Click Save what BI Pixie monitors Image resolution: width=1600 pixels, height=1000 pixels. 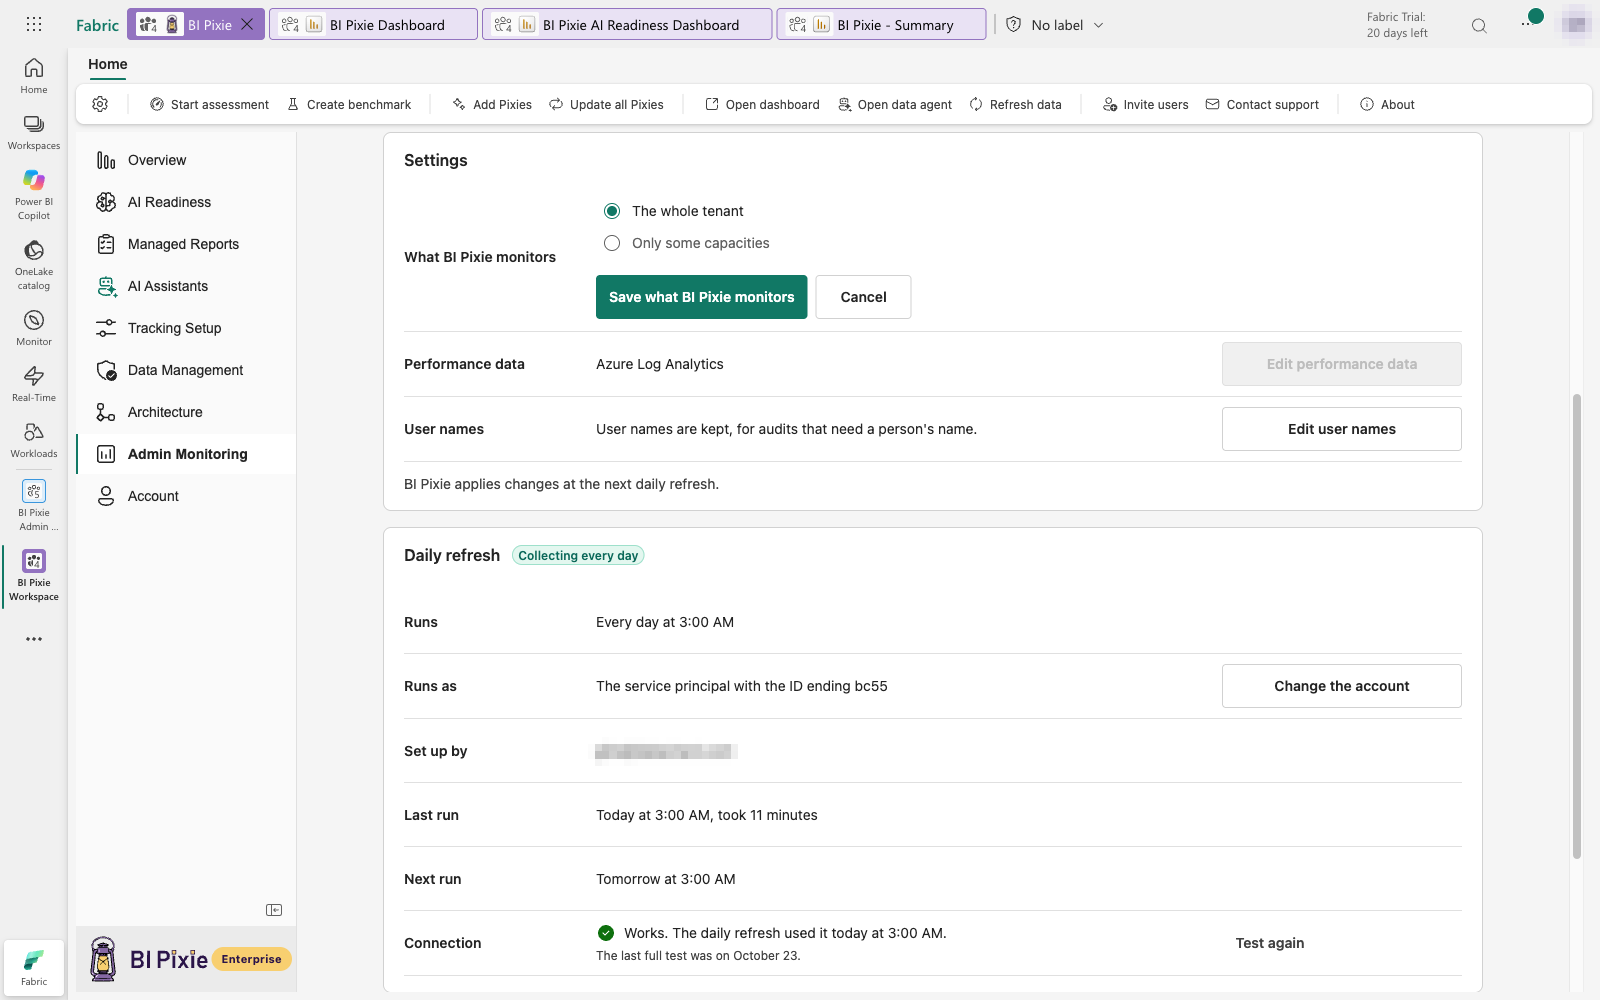point(701,297)
